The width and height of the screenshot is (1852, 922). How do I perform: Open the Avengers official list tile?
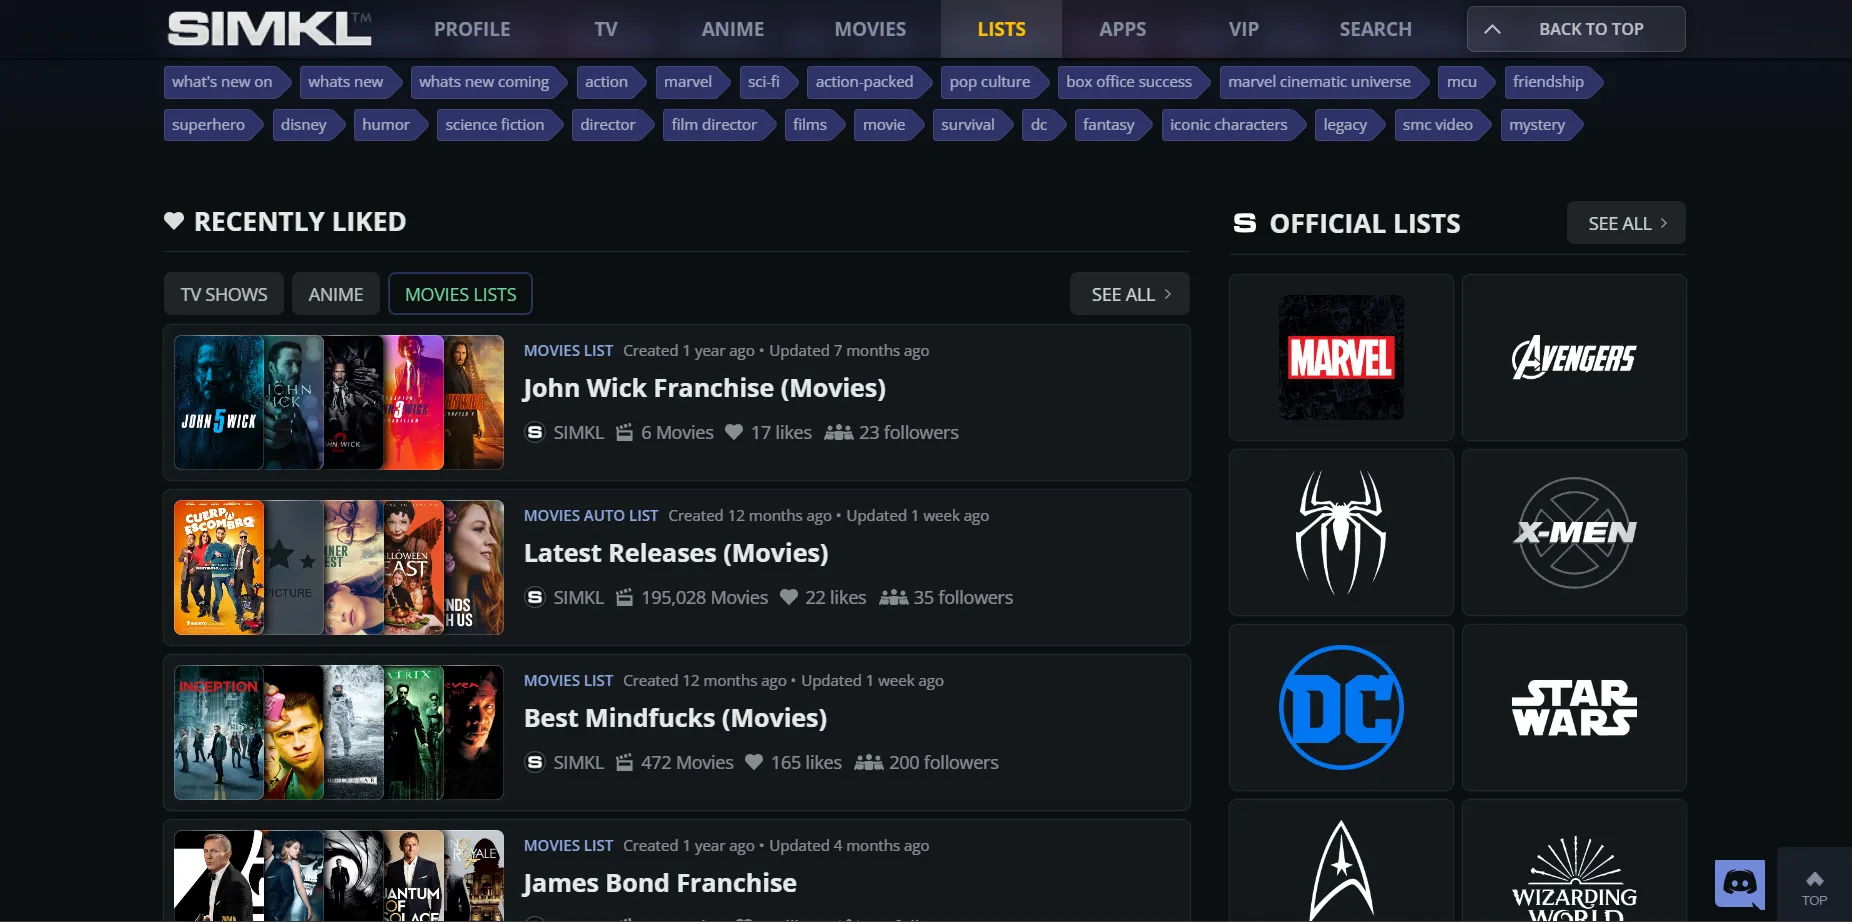[1573, 357]
